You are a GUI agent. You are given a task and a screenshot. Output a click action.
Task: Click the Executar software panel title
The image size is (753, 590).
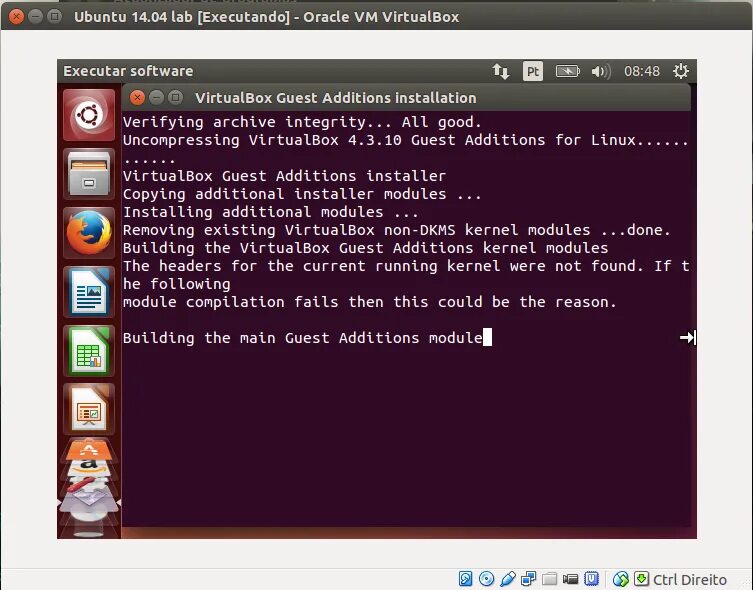(128, 71)
